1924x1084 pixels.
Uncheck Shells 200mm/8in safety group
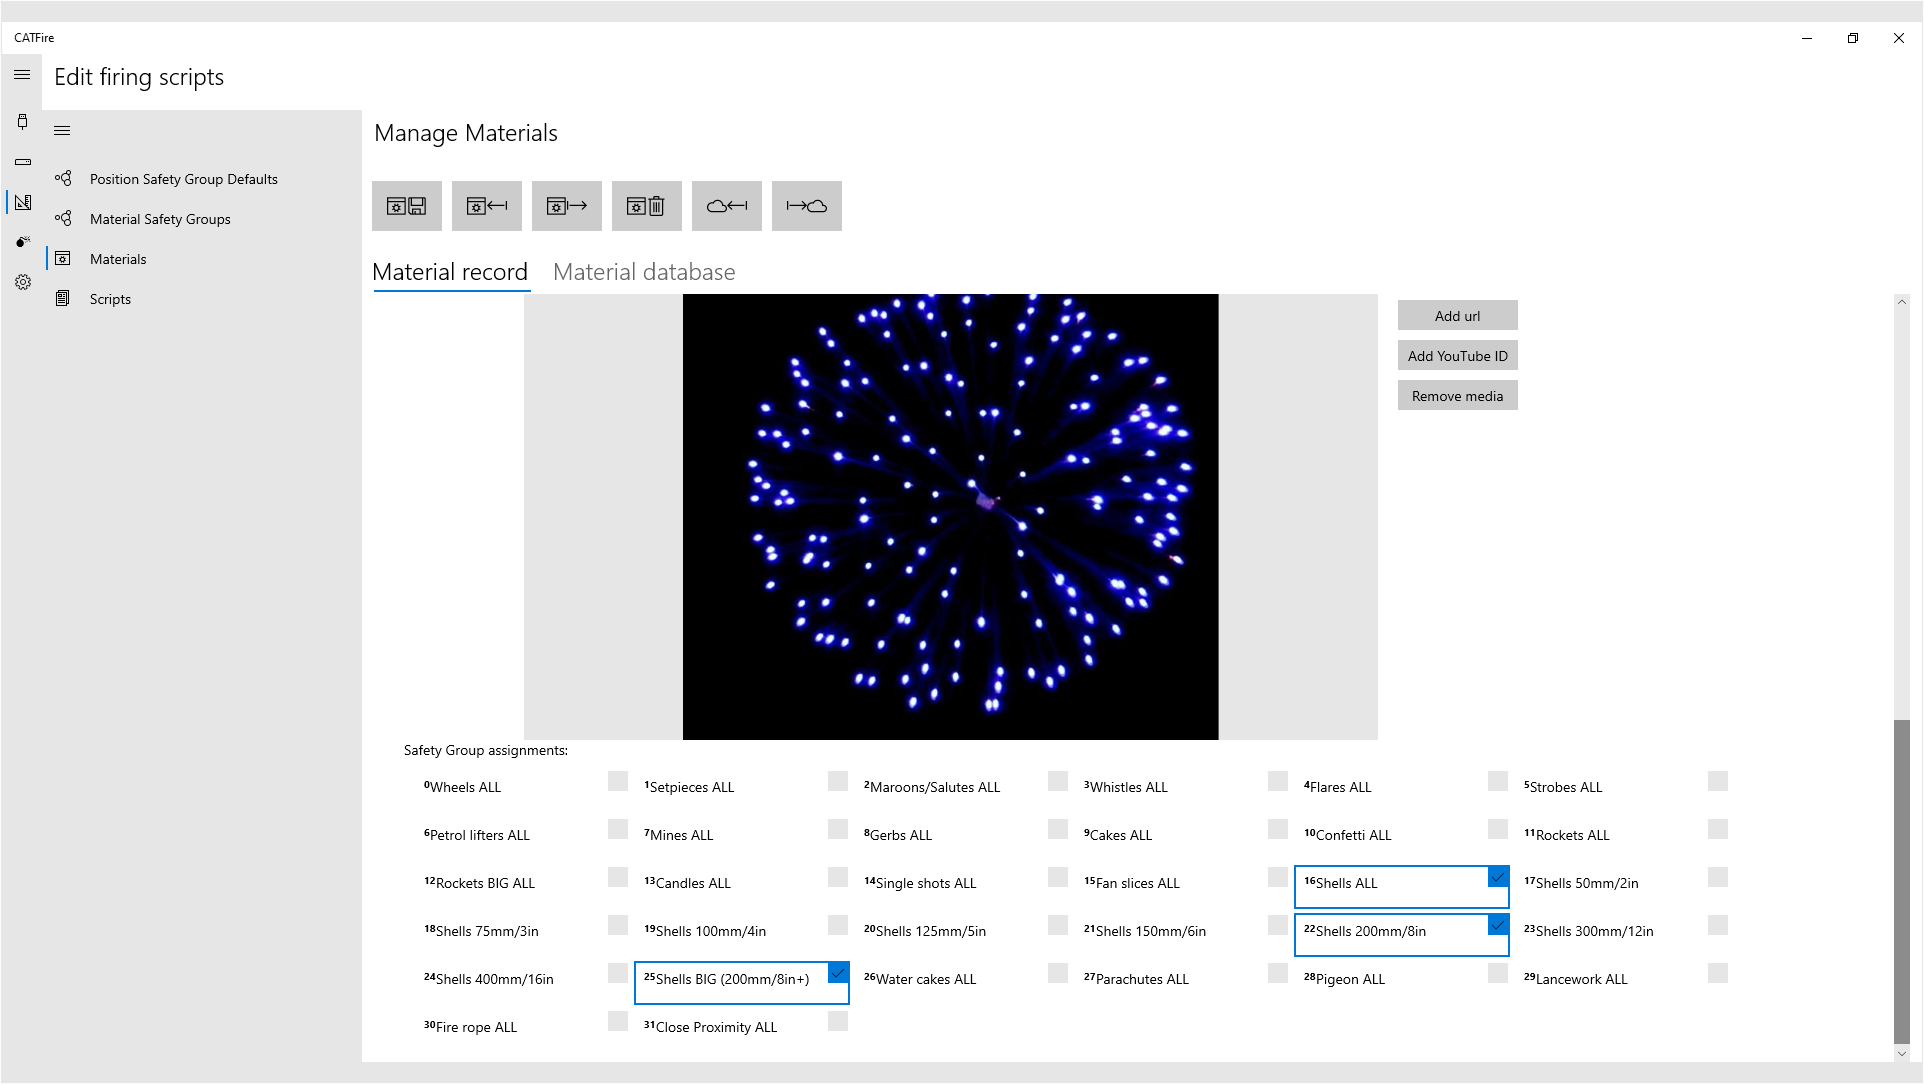pos(1497,926)
